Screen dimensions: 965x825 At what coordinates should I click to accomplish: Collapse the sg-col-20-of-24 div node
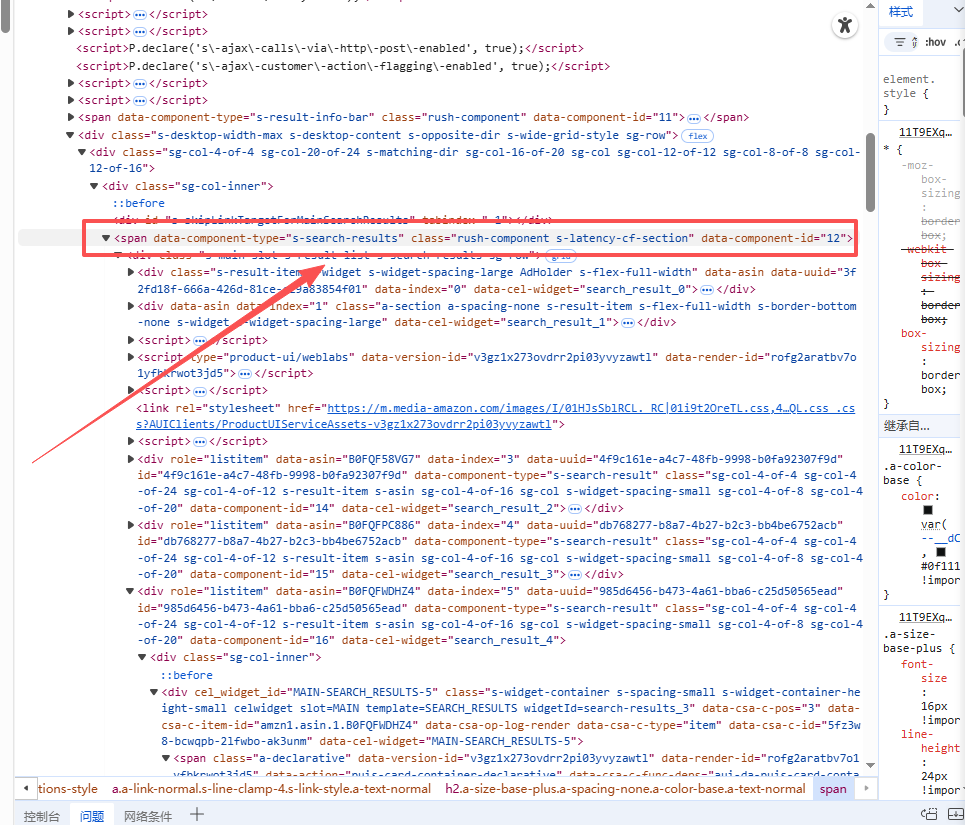(82, 151)
